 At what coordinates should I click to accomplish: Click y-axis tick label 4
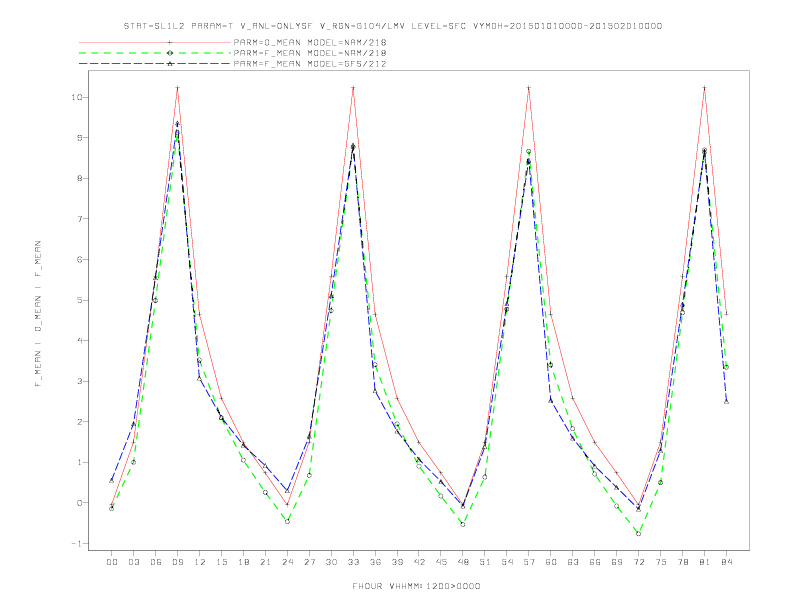(80, 340)
